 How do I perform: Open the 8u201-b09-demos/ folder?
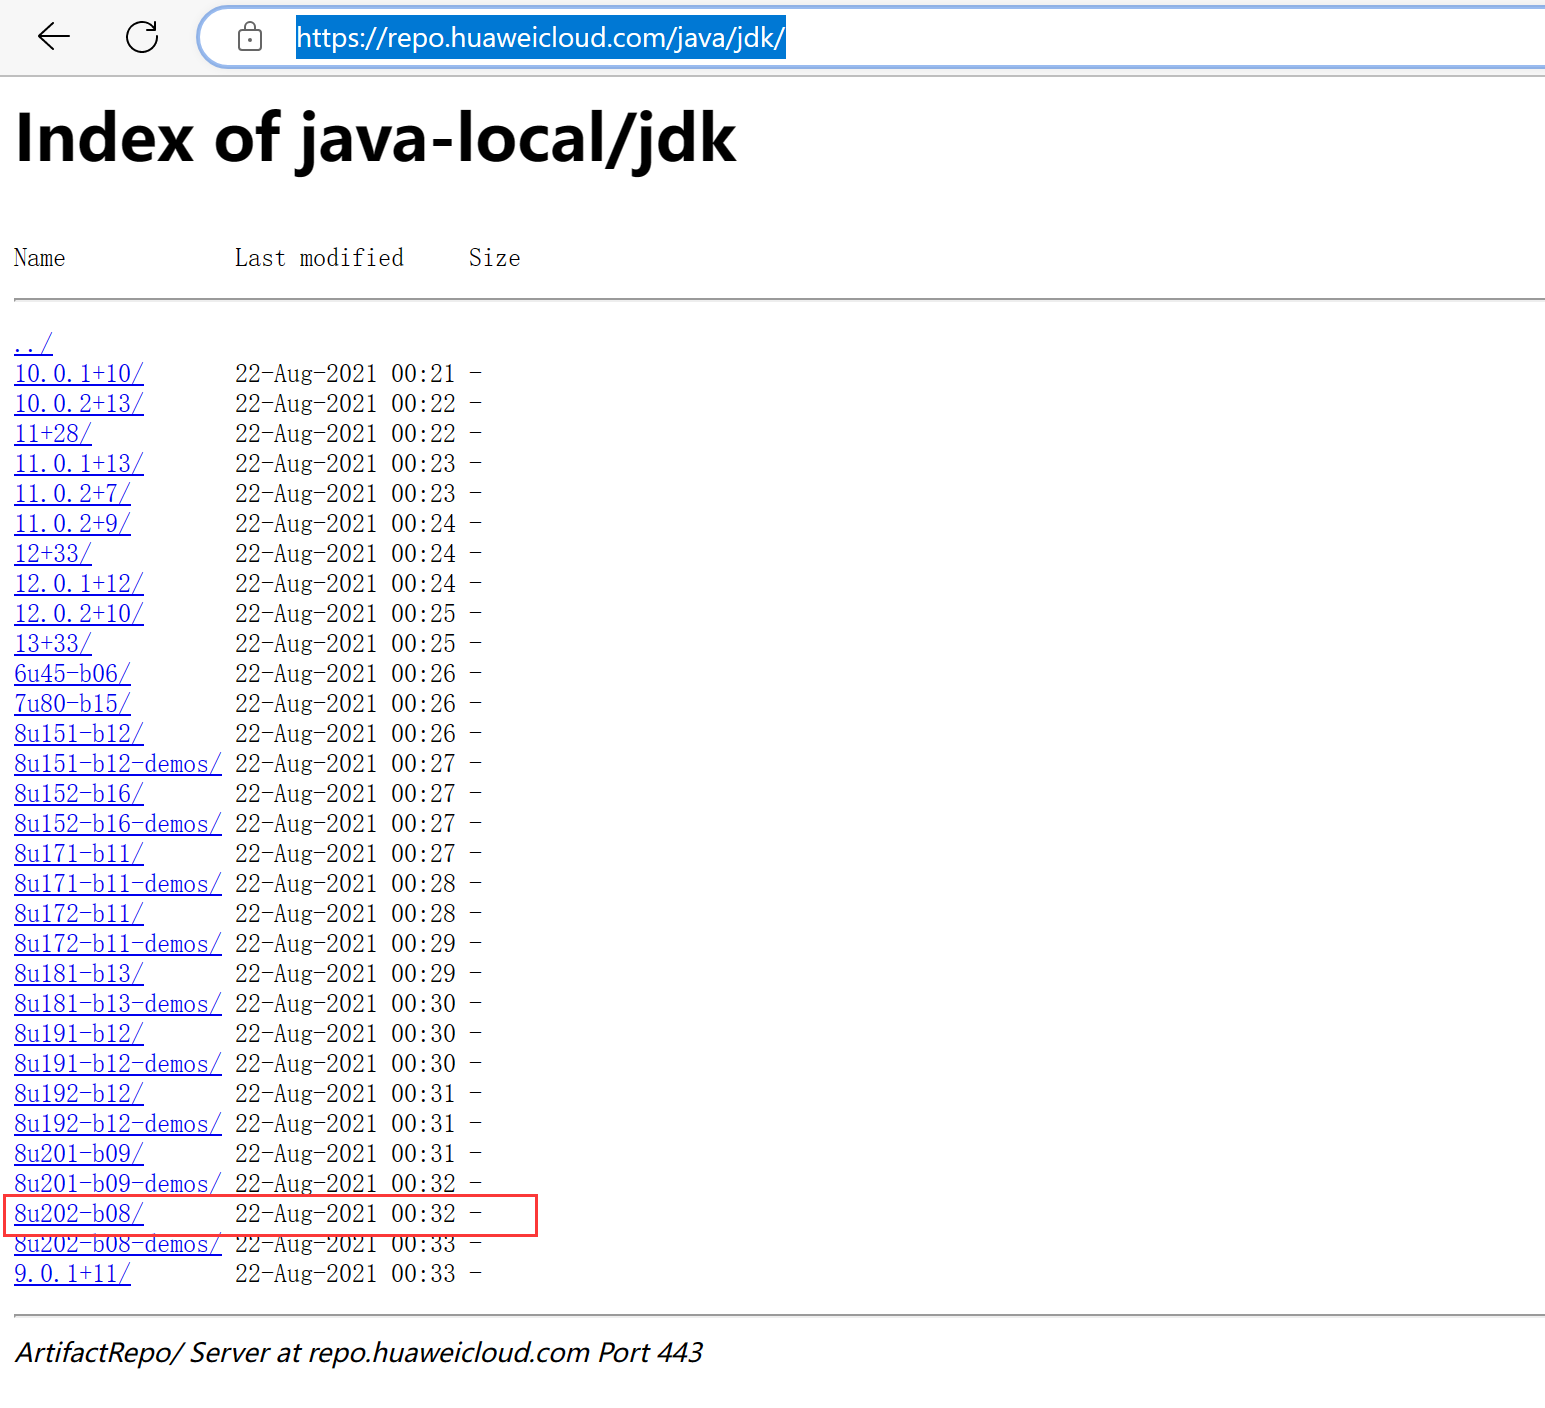[x=118, y=1183]
